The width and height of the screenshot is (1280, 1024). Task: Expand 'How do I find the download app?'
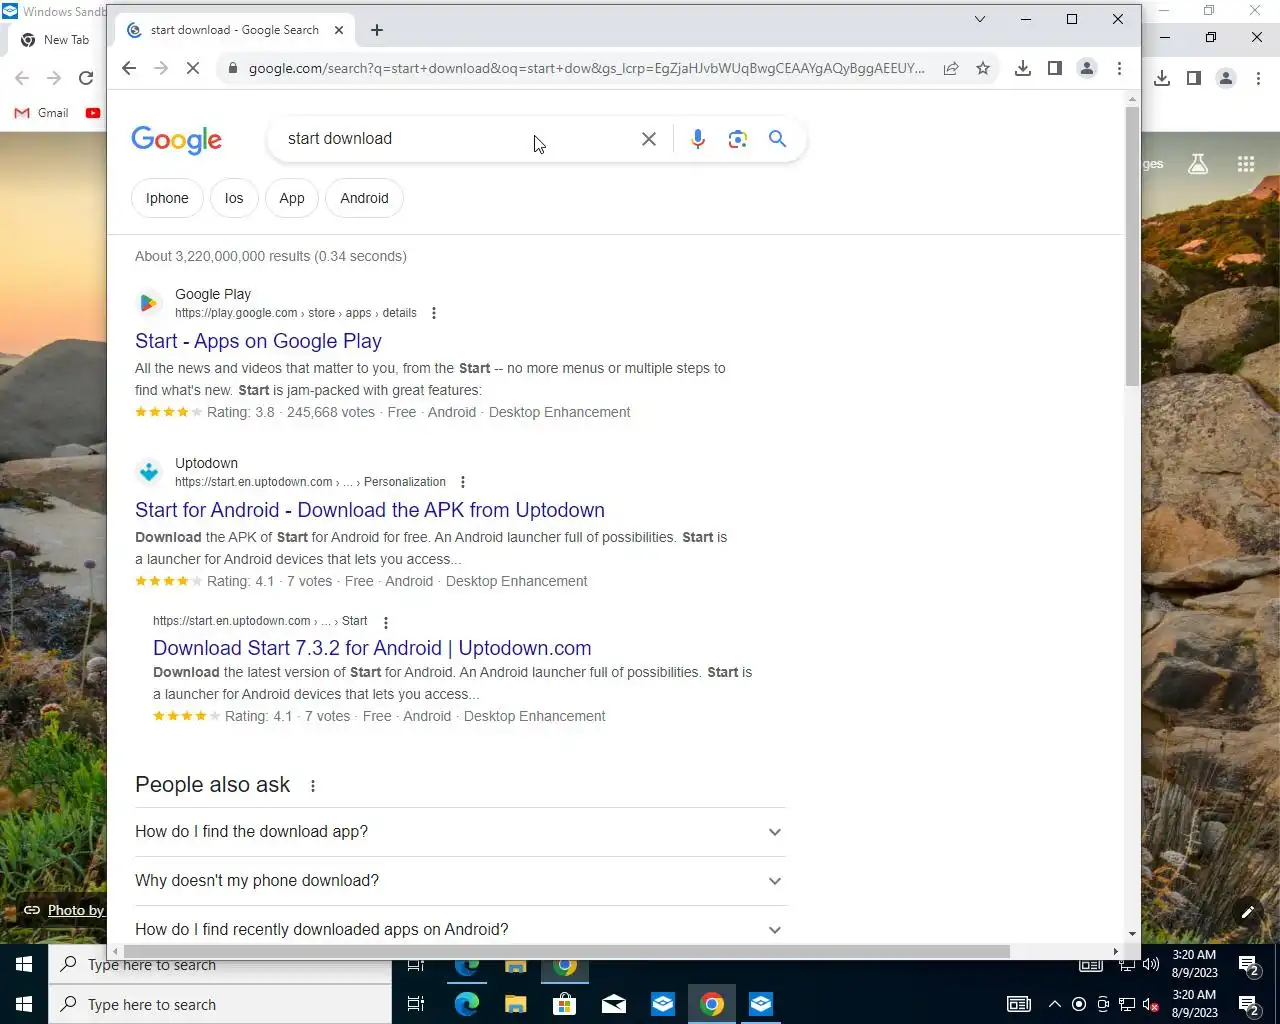(460, 832)
